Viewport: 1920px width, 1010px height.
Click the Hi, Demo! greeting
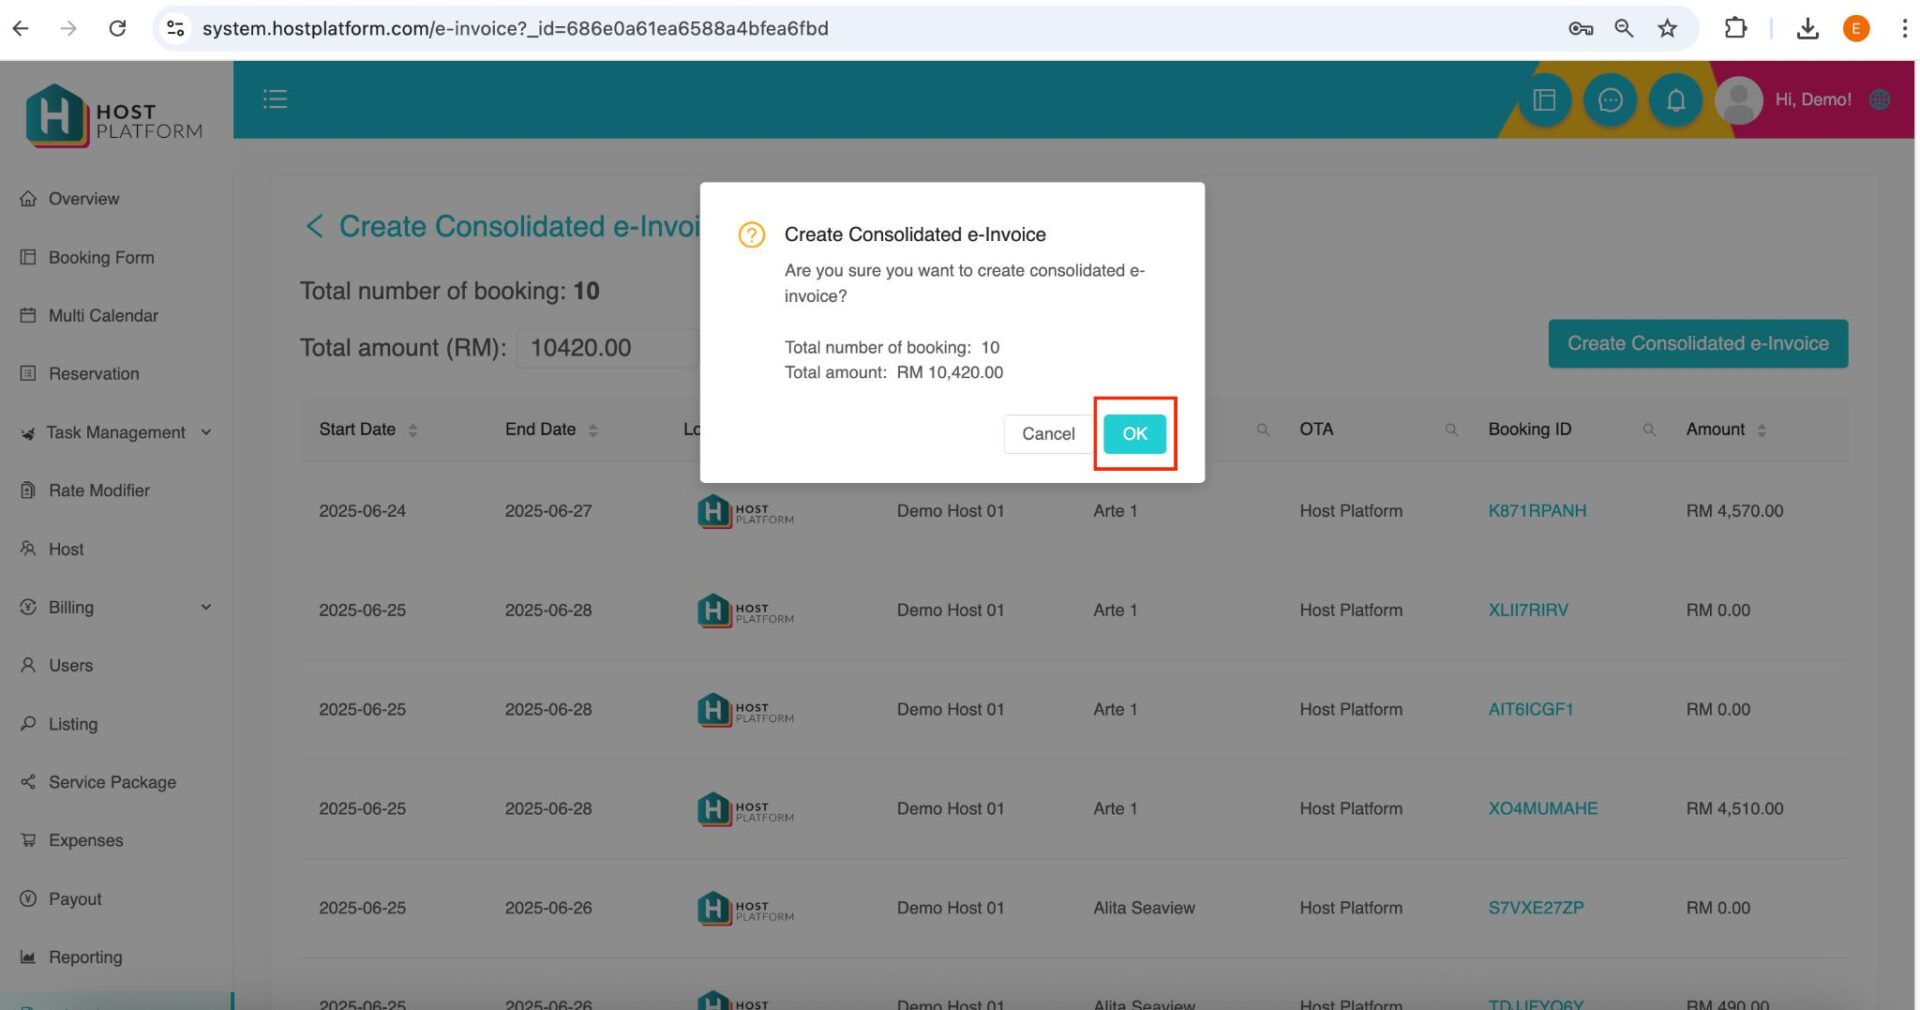tap(1813, 100)
